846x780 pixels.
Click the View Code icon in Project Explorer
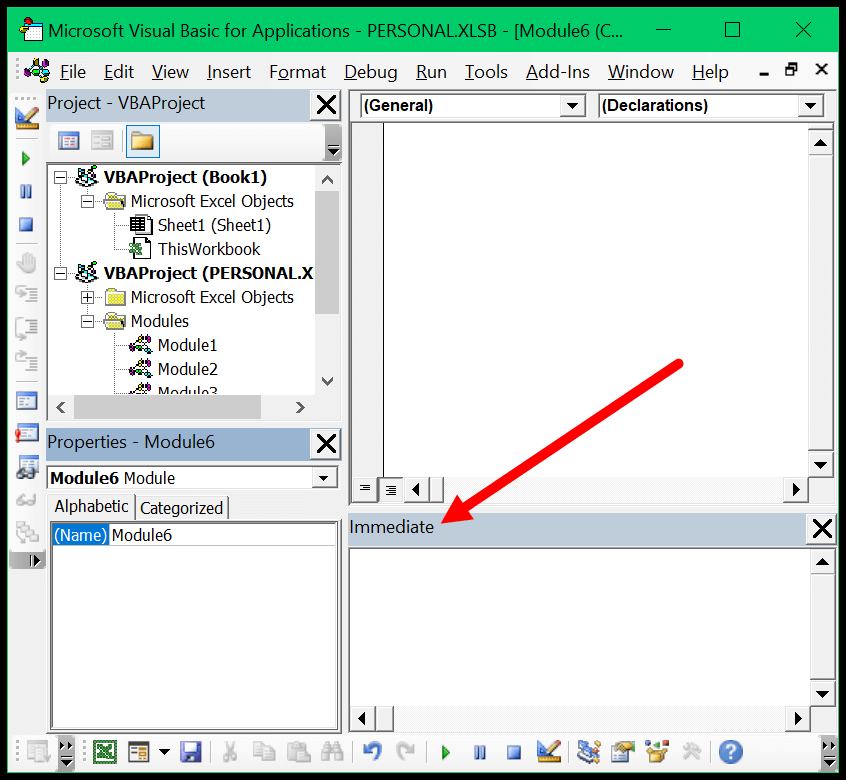[x=68, y=140]
